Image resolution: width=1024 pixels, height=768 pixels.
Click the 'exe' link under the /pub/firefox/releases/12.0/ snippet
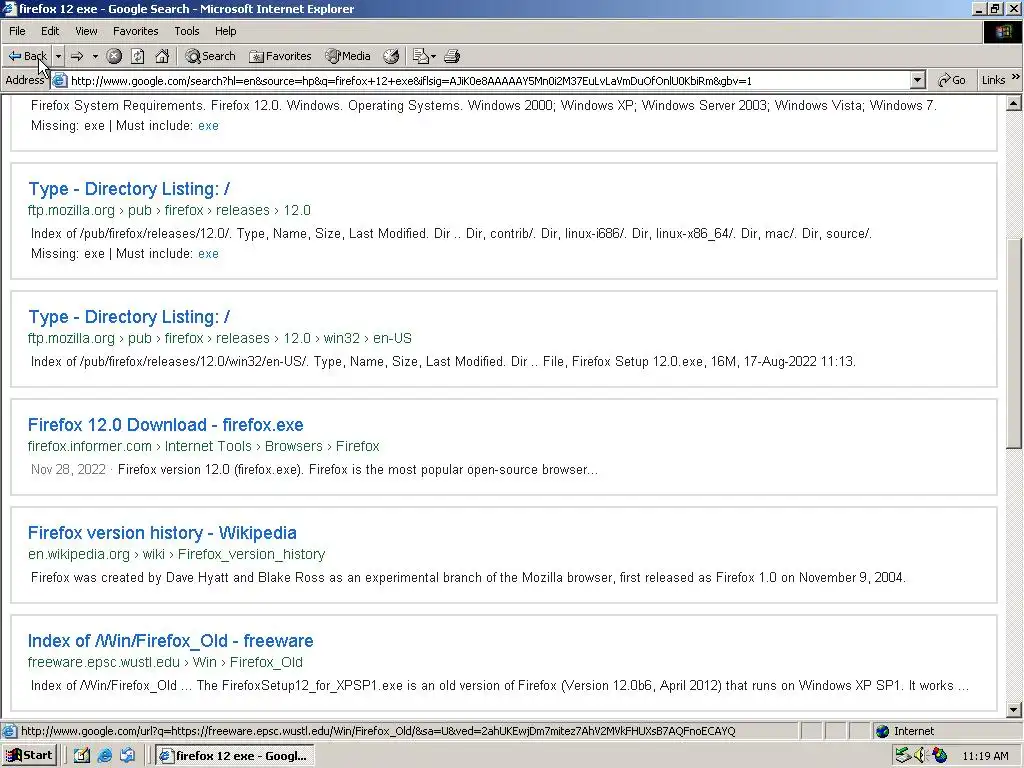point(208,254)
